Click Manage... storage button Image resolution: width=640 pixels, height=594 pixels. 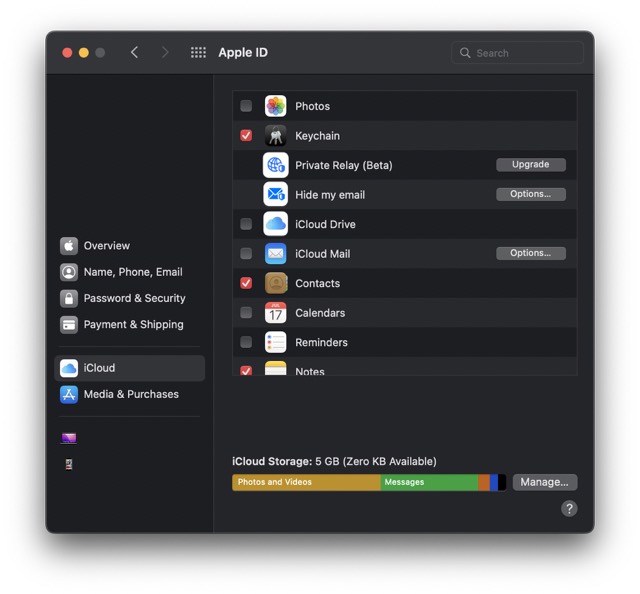(x=544, y=482)
